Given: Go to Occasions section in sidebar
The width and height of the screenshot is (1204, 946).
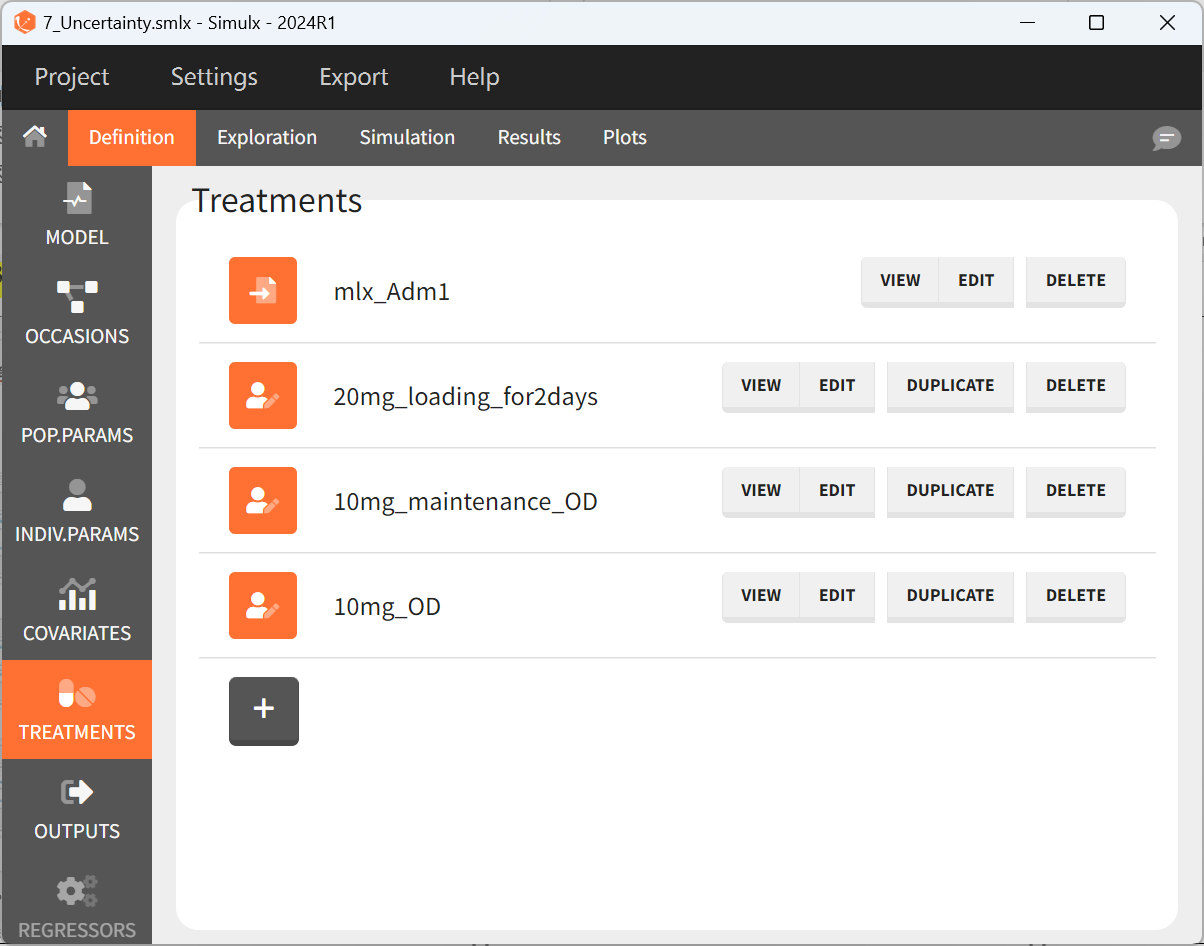Looking at the screenshot, I should coord(77,313).
